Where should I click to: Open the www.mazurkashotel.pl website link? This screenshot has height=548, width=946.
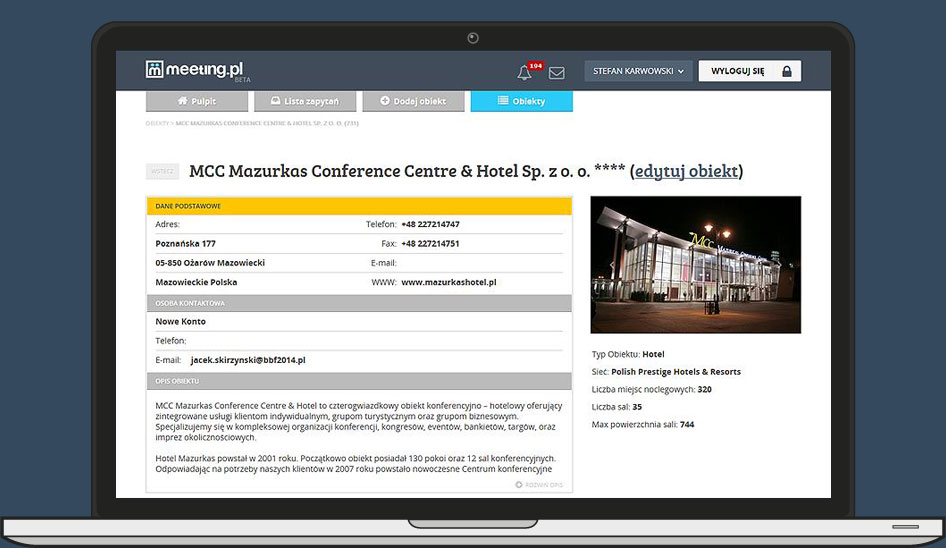(x=449, y=282)
